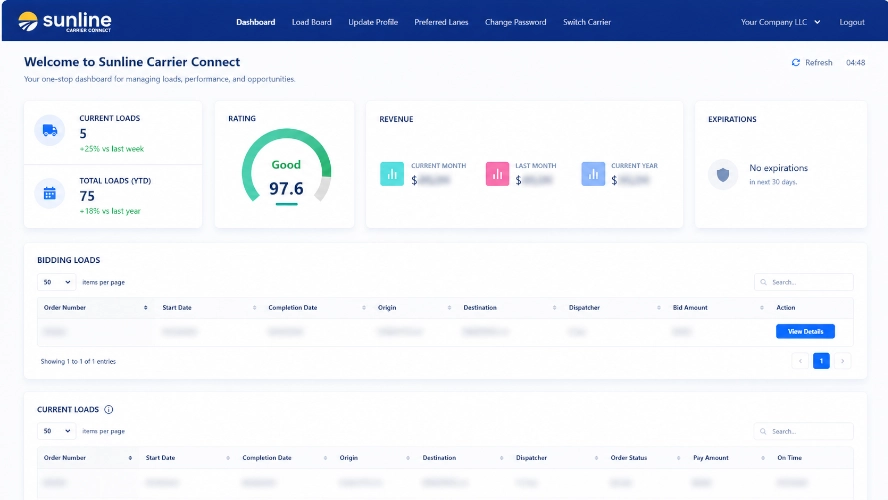
Task: Sort Current Loads by Order Status arrows
Action: click(678, 458)
